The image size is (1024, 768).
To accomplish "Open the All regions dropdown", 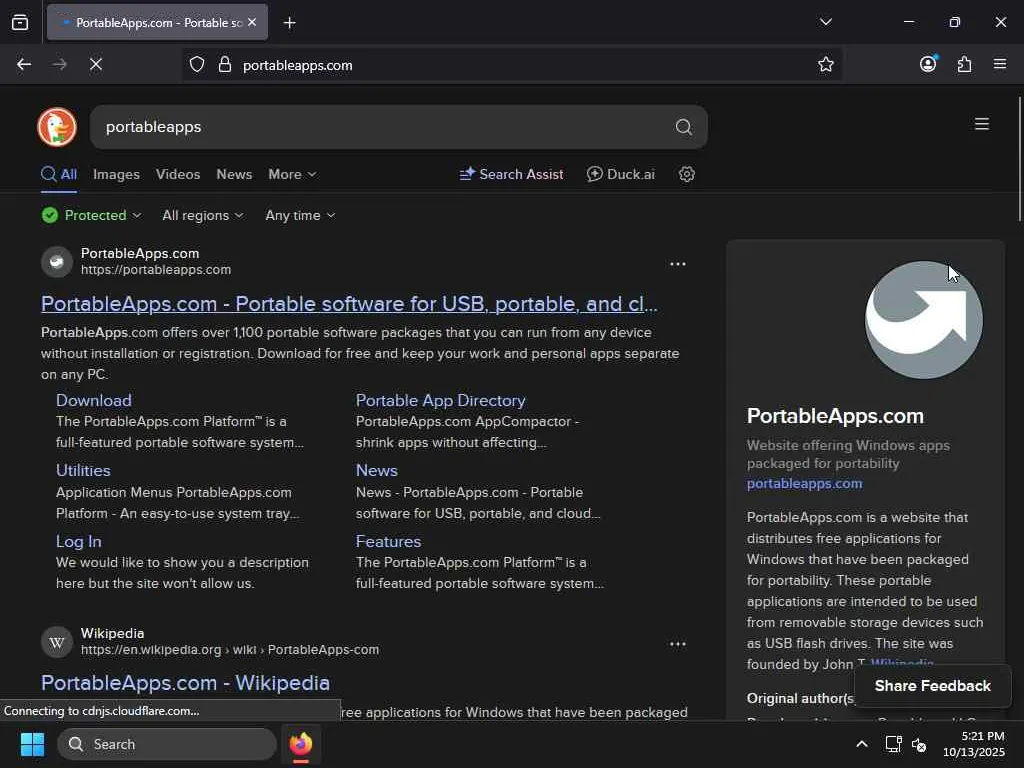I will click(202, 215).
